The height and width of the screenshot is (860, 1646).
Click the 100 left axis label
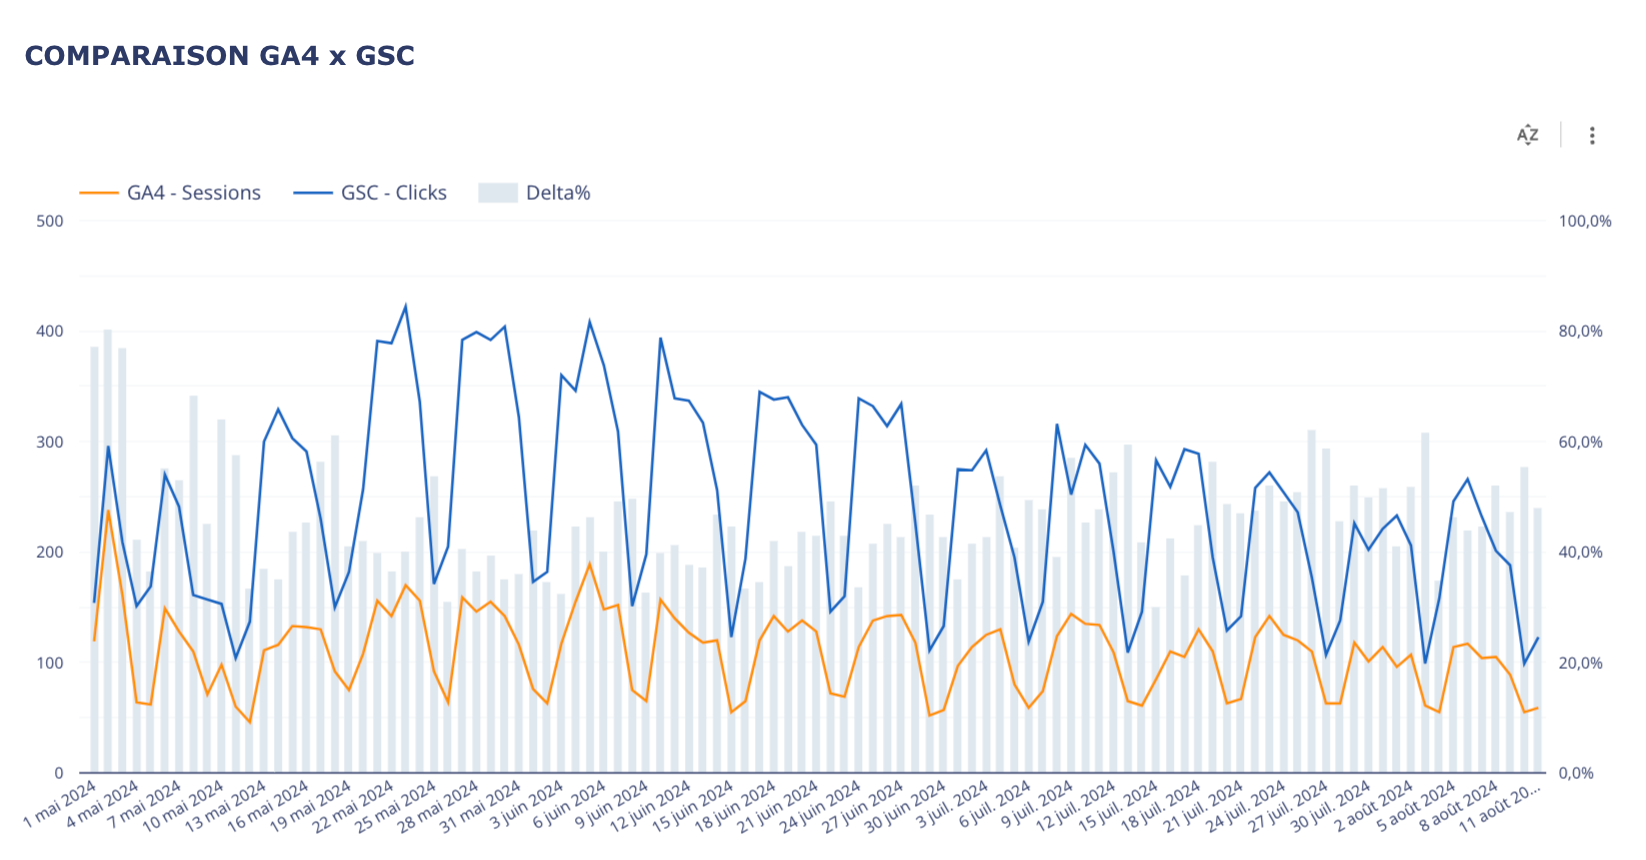(x=50, y=663)
